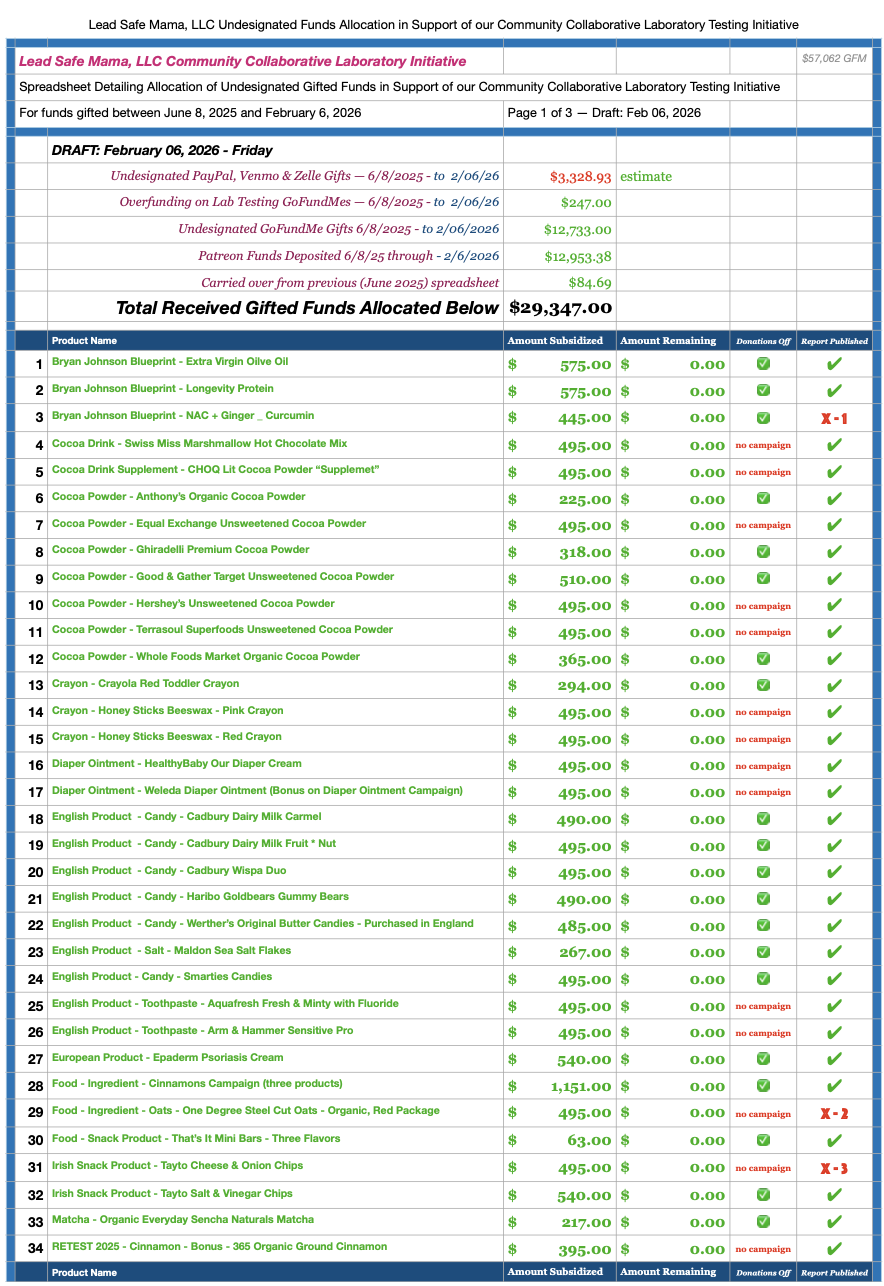Click the red X-1 report marker
The image size is (884, 1286).
833,418
